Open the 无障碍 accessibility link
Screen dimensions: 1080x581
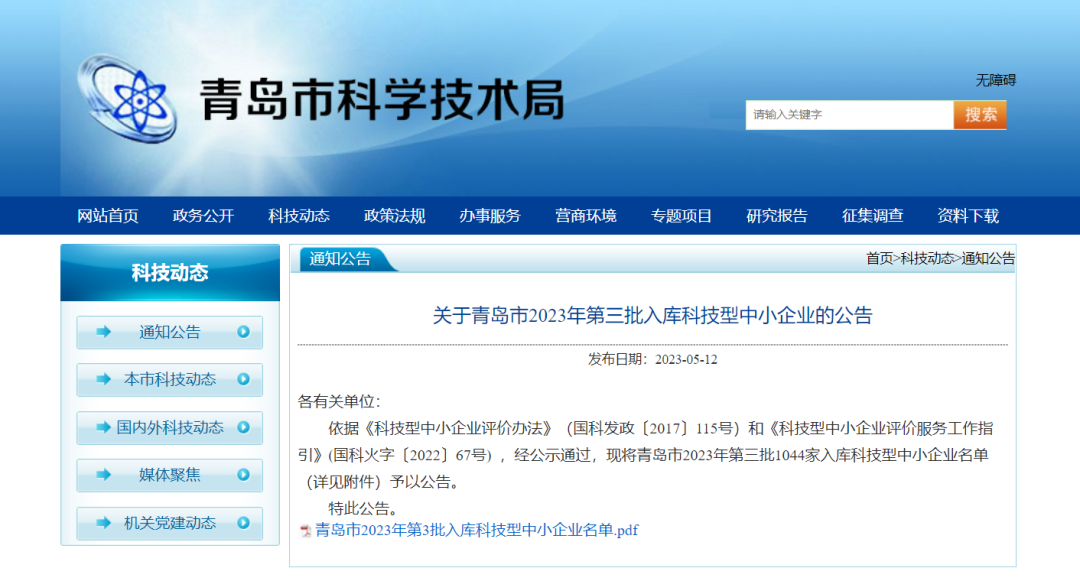tap(995, 80)
